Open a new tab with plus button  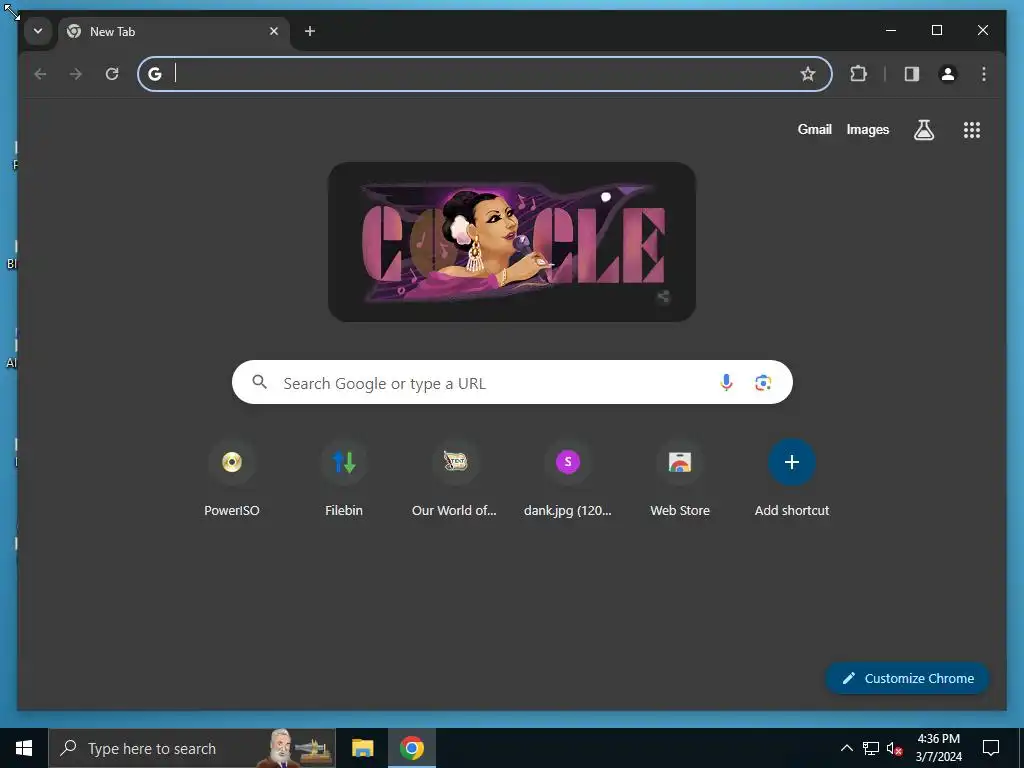pyautogui.click(x=310, y=31)
